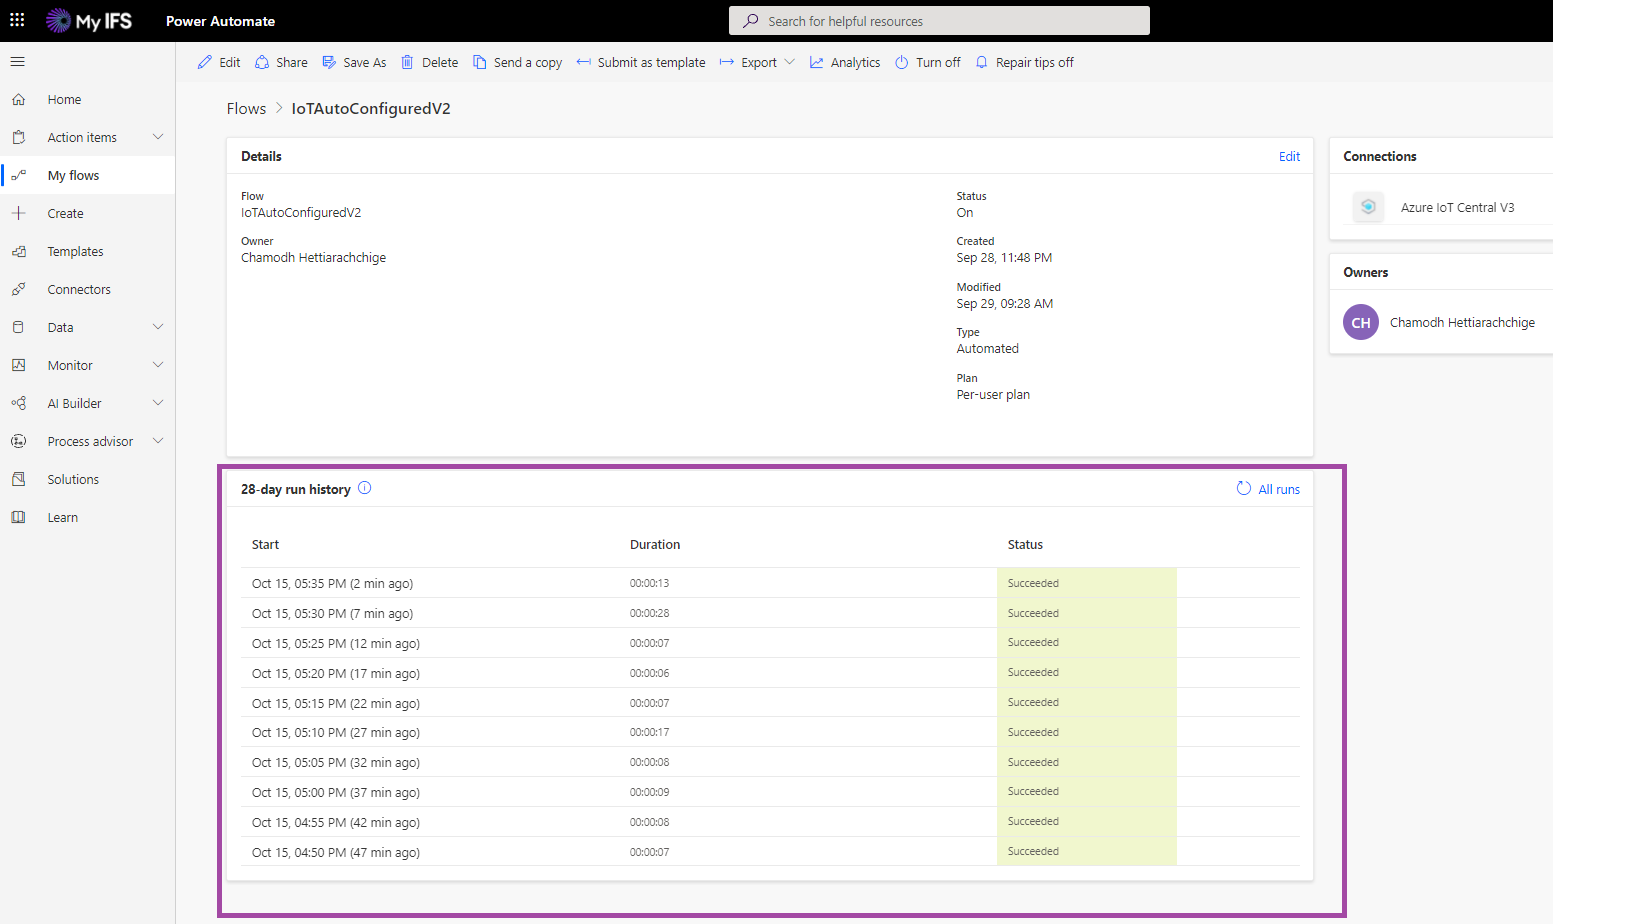Screen dimensions: 1635x924
Task: Click the CH owner avatar
Action: 1360,323
